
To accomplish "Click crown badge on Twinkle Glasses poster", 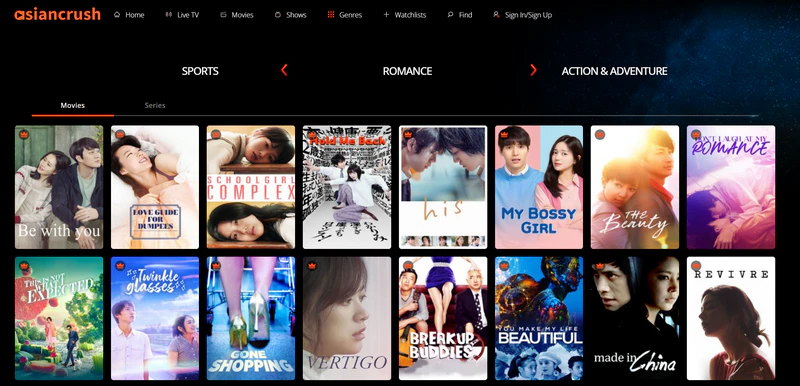I will [120, 266].
